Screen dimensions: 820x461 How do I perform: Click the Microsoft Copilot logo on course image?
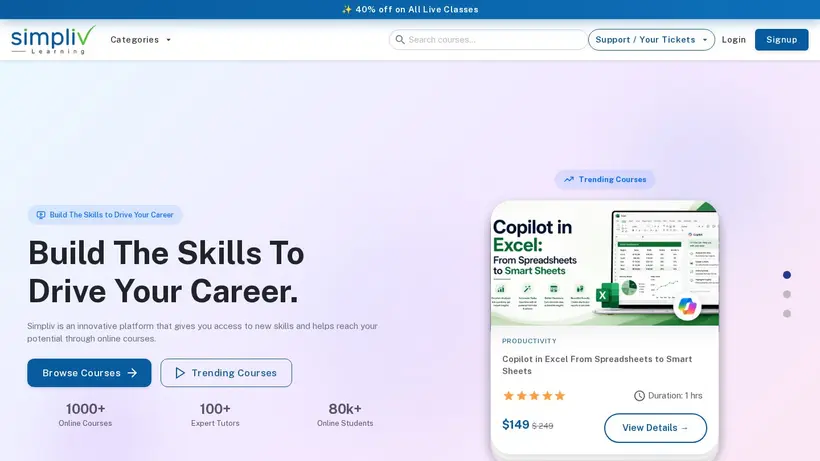687,307
